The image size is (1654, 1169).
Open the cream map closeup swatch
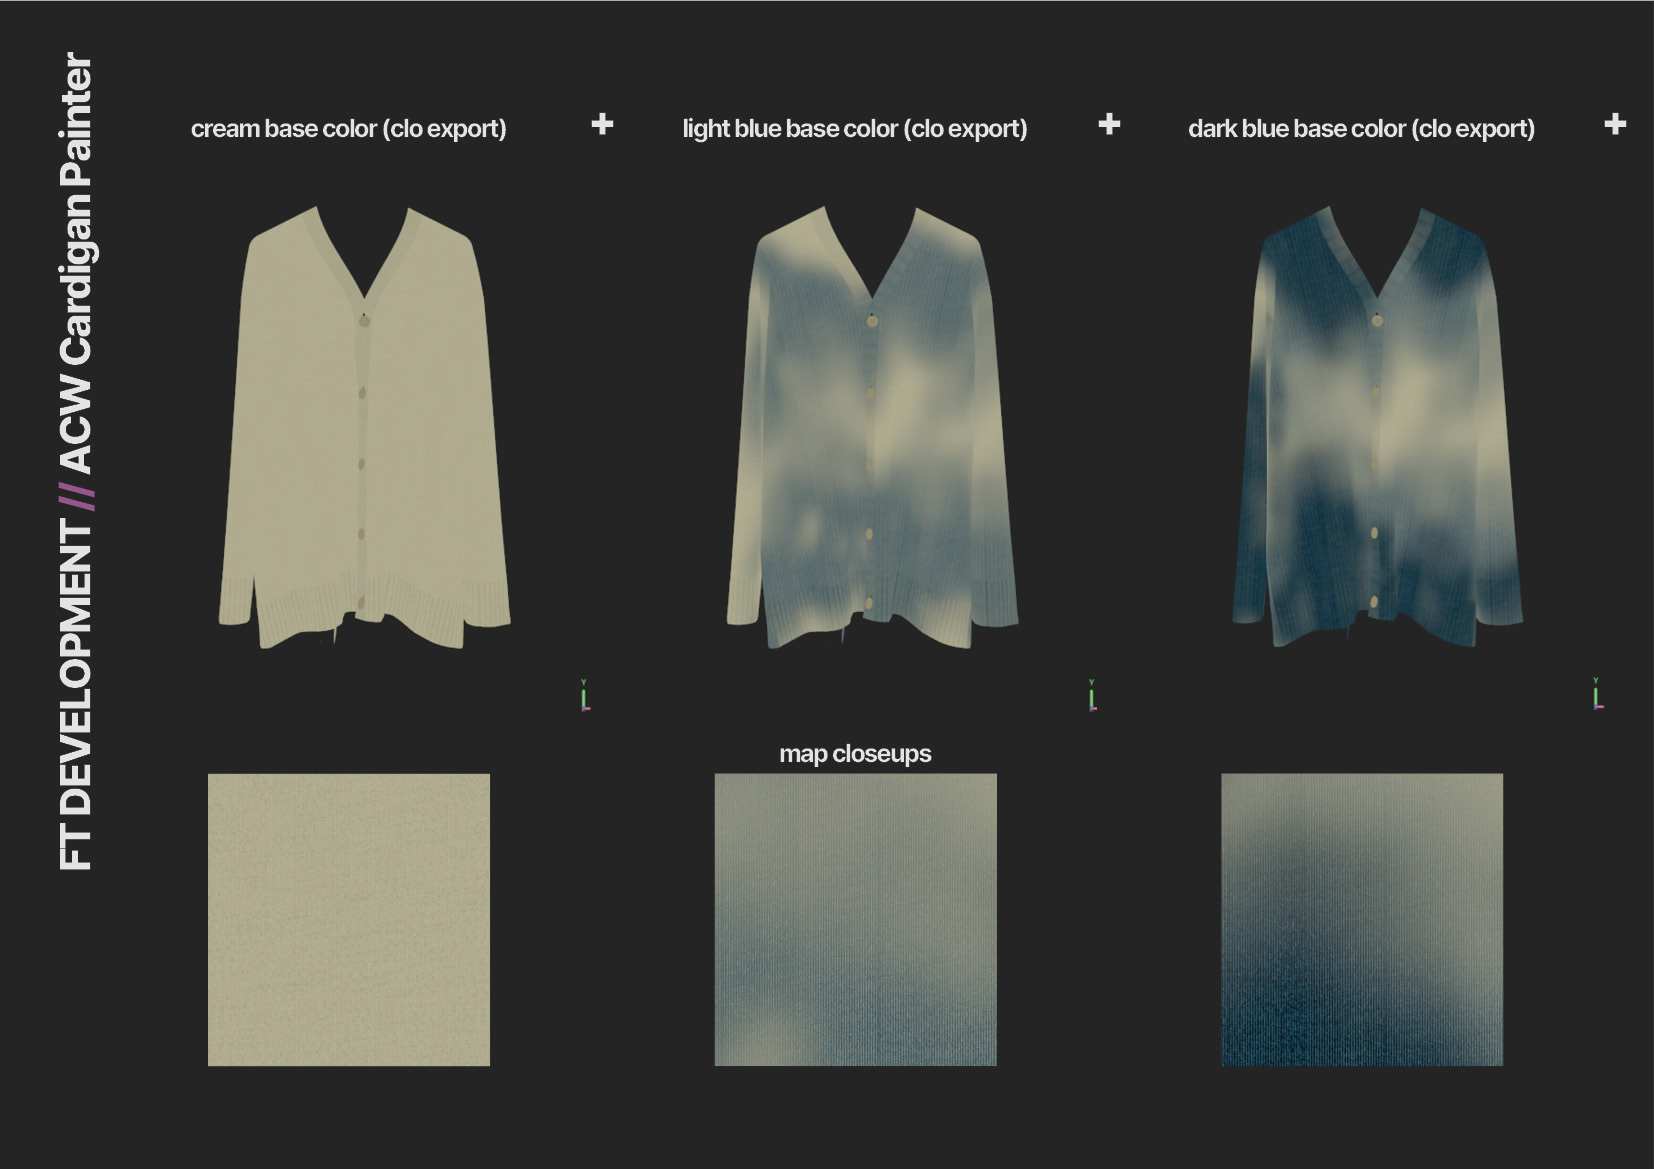[349, 919]
